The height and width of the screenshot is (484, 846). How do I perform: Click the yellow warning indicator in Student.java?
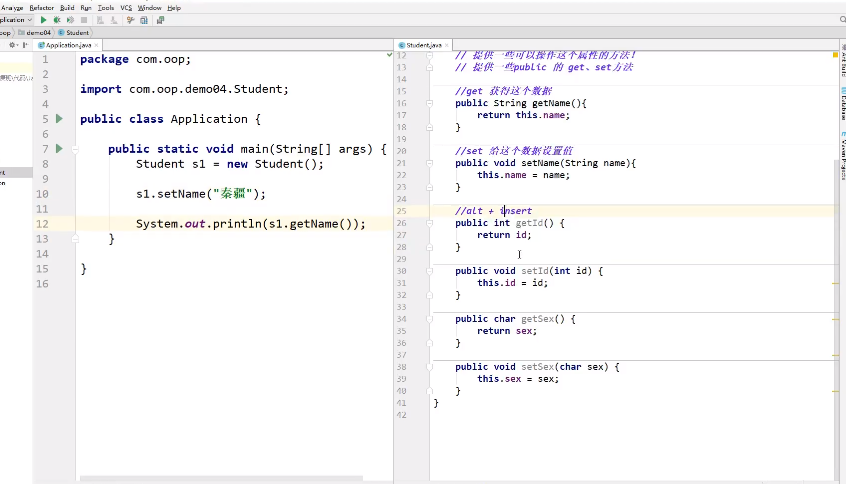tap(835, 54)
